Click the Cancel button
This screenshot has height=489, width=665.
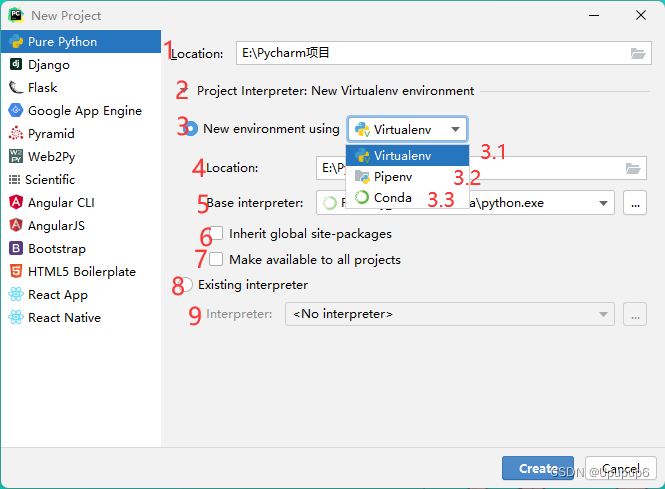(x=620, y=468)
